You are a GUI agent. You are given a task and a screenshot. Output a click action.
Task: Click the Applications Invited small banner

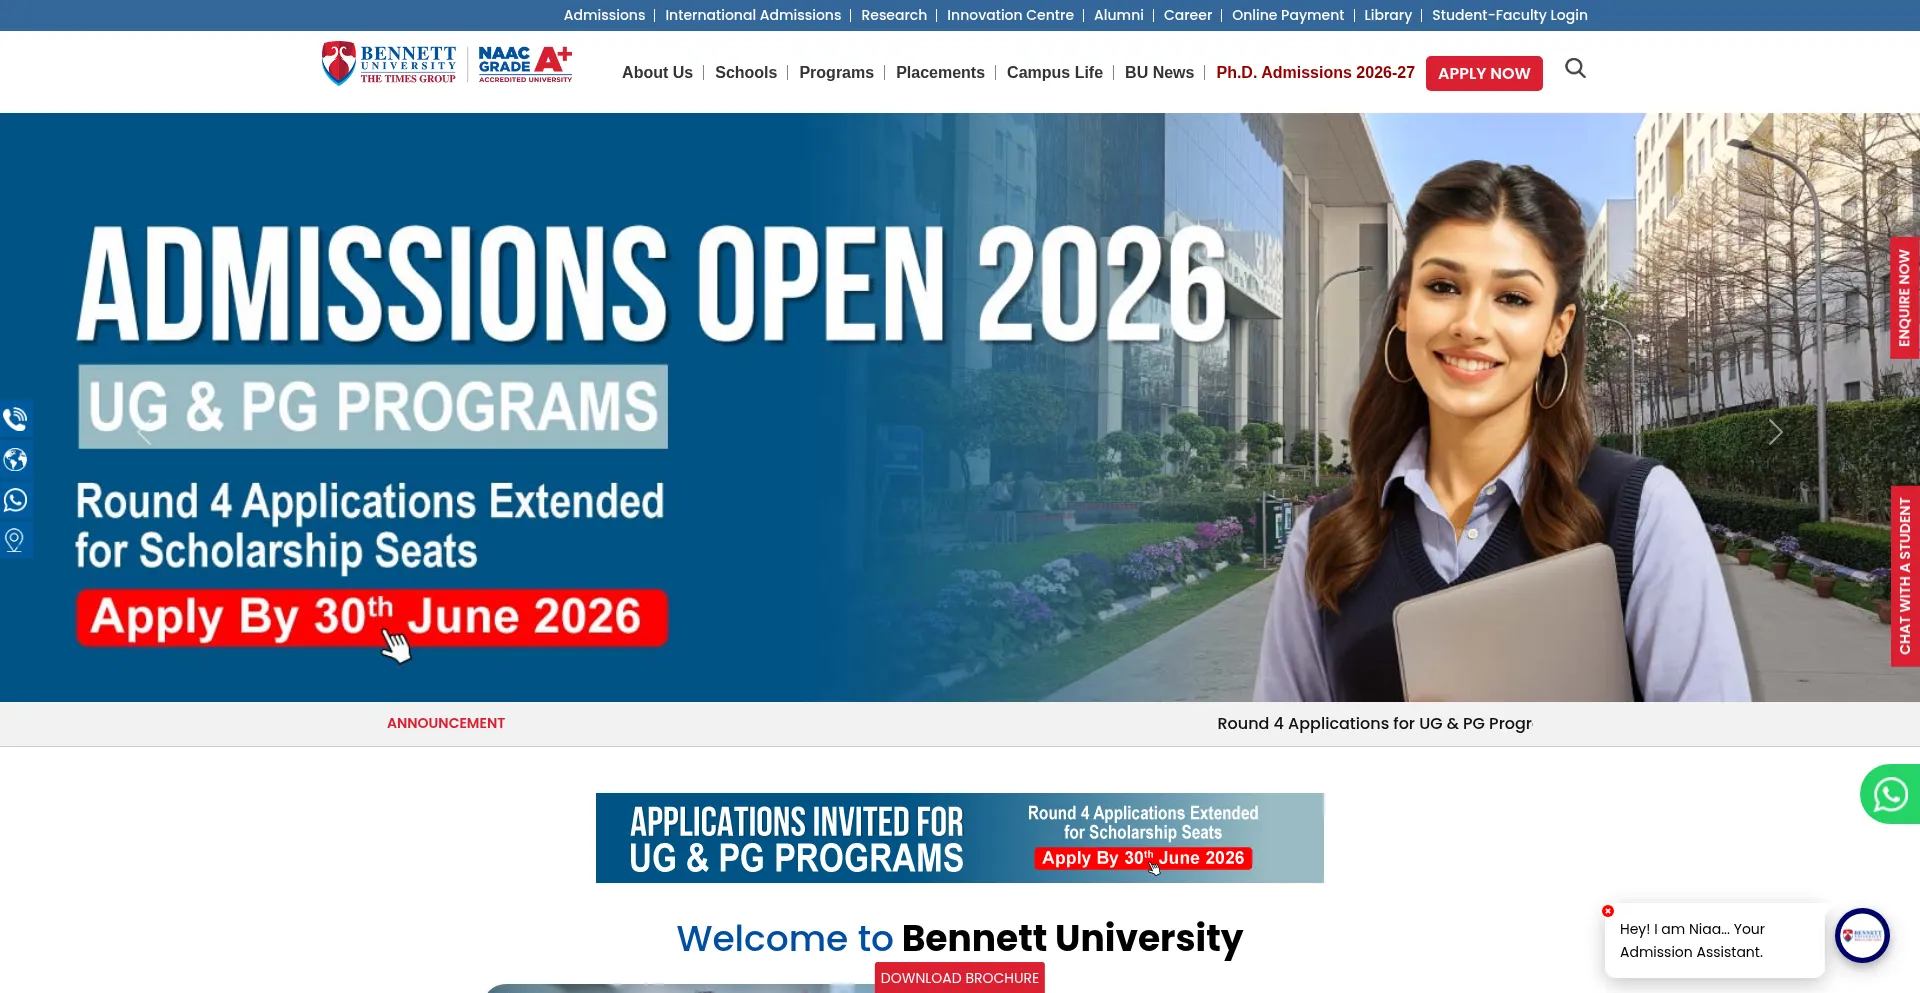[x=960, y=838]
